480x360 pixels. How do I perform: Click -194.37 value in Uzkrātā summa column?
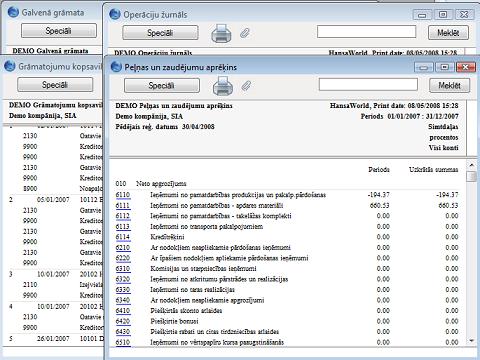pos(447,195)
